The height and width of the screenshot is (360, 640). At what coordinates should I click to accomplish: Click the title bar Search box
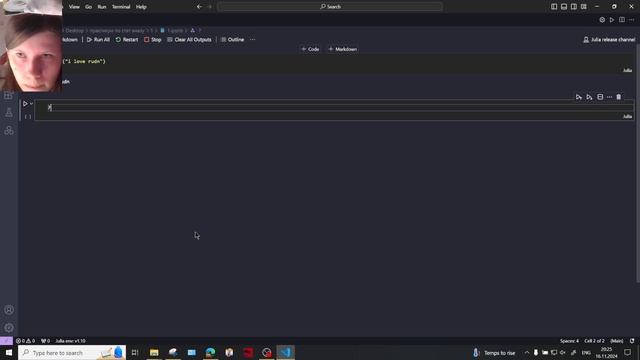pos(330,7)
